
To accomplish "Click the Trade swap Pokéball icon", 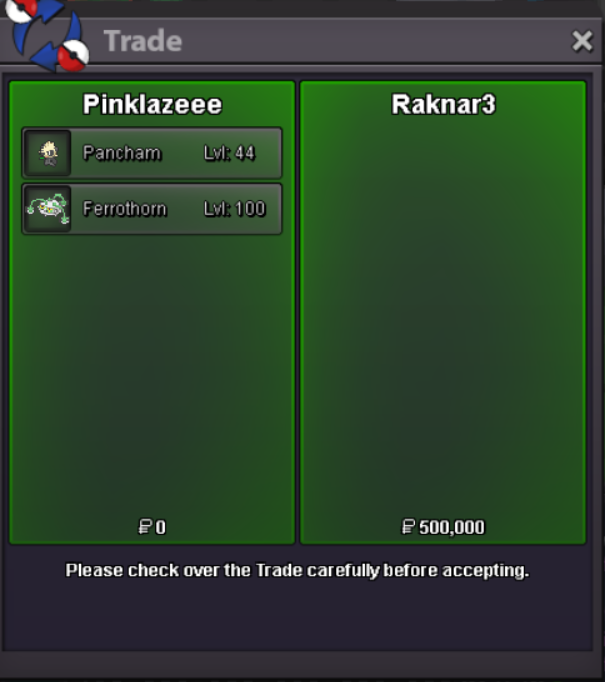I will tap(47, 36).
